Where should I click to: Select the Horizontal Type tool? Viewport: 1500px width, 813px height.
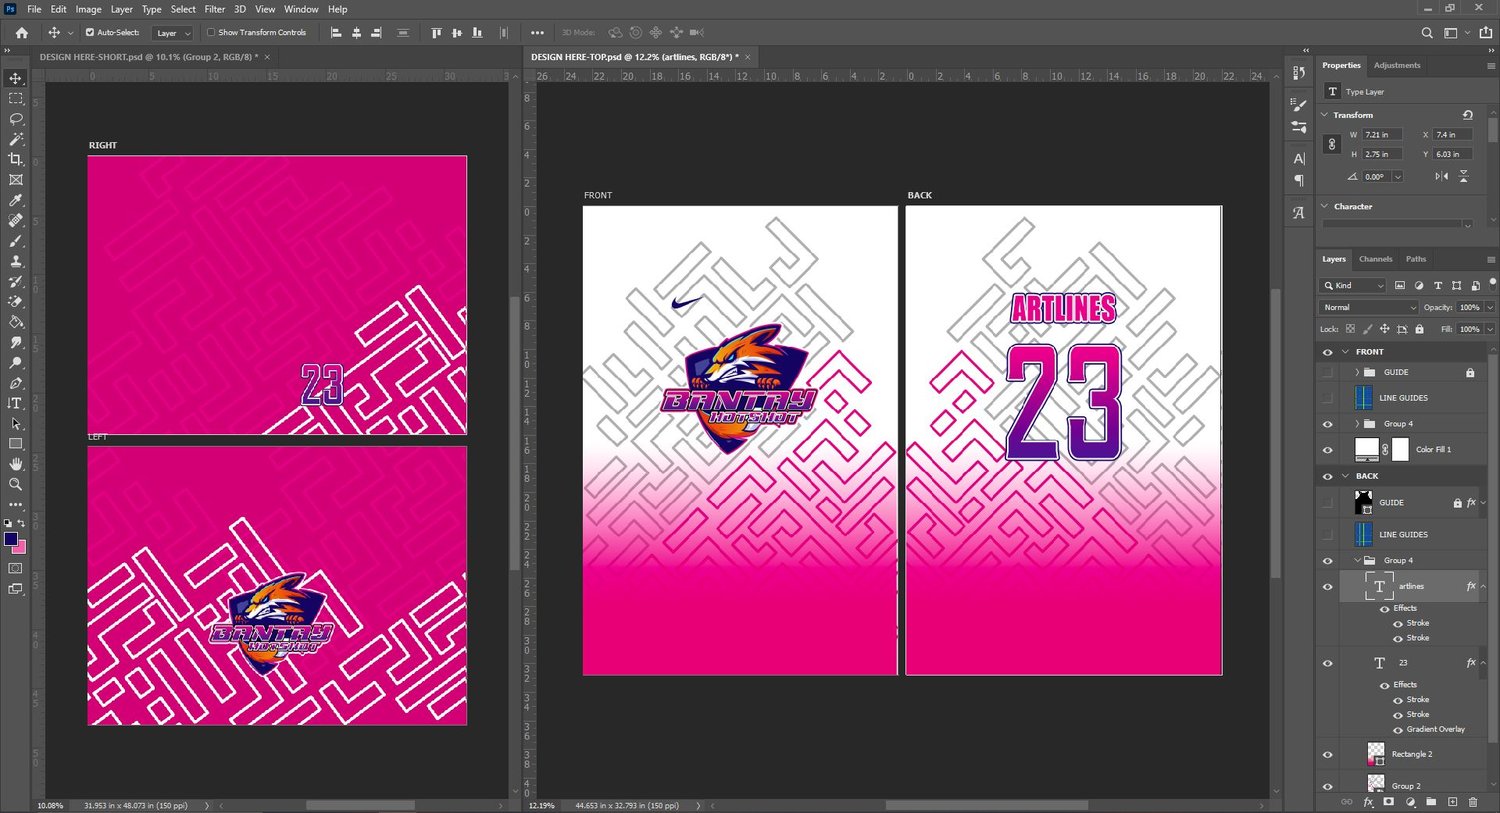[x=15, y=403]
